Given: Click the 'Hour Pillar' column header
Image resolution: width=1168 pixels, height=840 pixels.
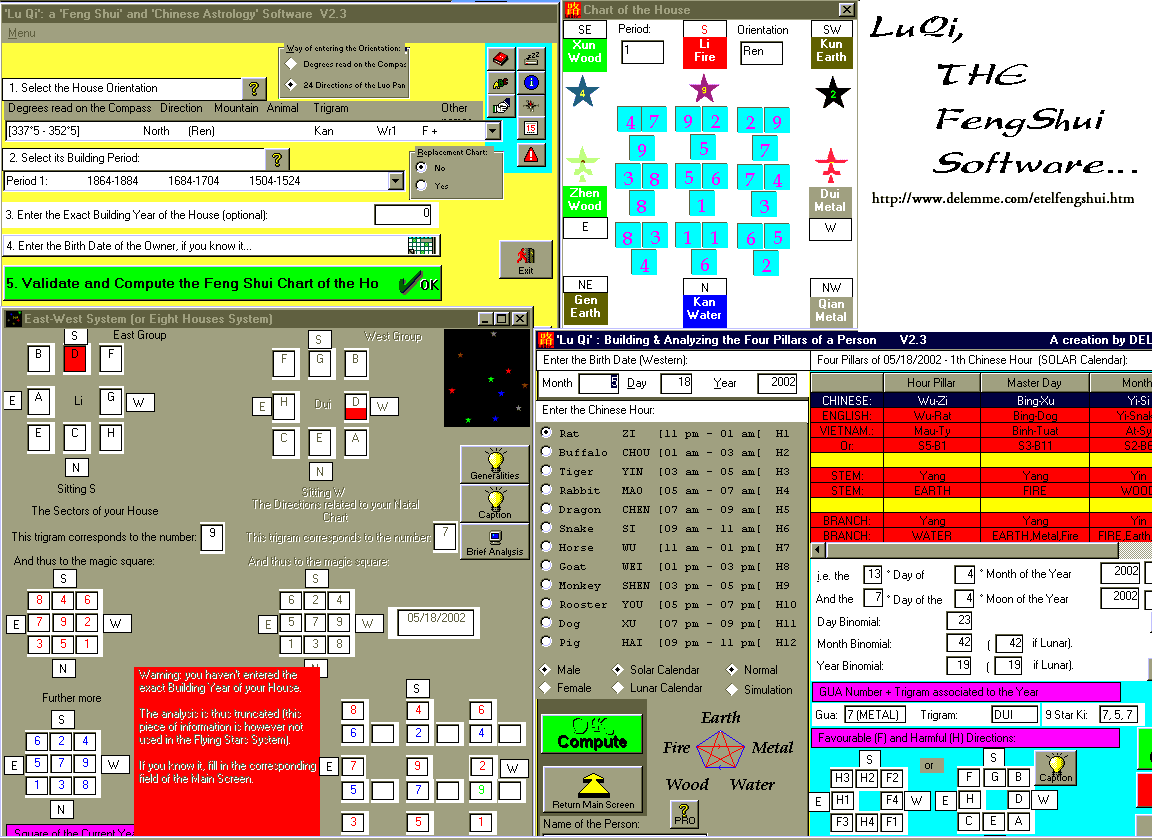Looking at the screenshot, I should pos(931,383).
